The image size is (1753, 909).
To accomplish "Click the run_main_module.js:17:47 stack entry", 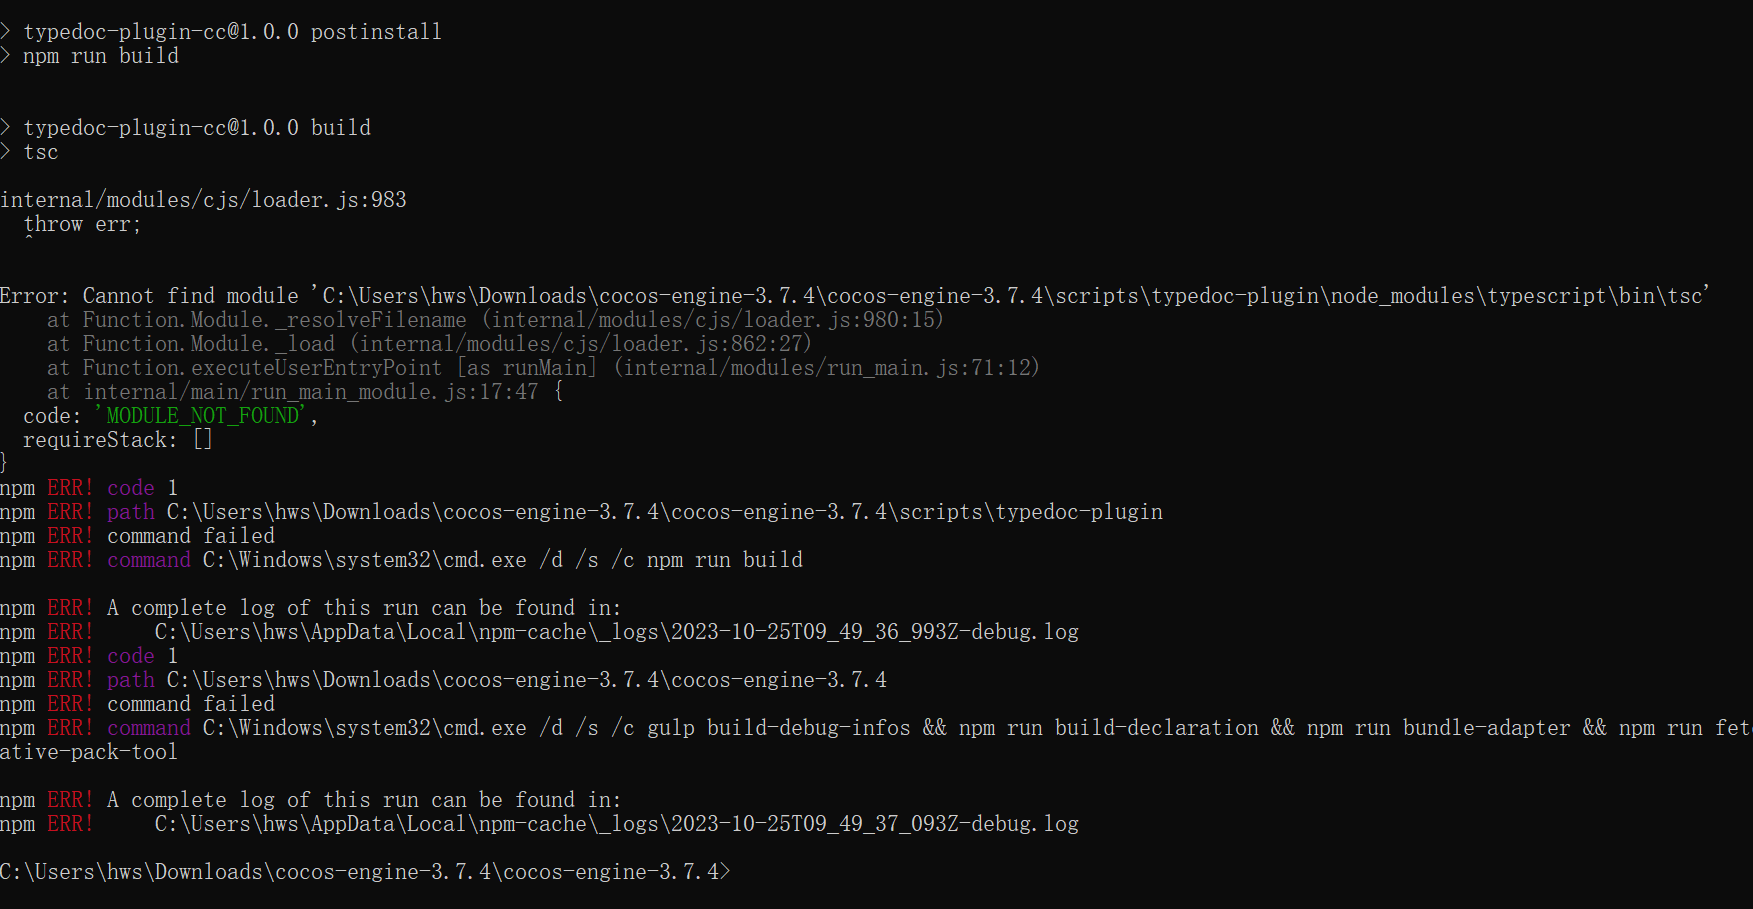I will pos(310,392).
